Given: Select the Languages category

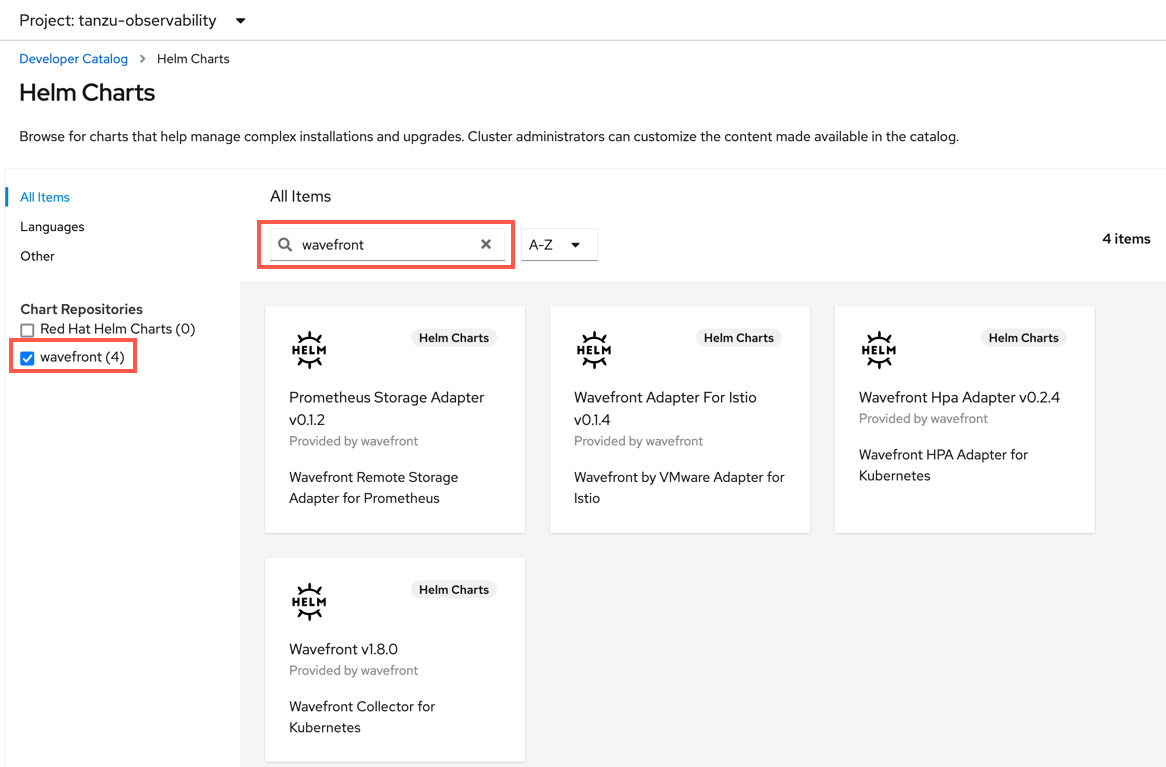Looking at the screenshot, I should click(x=52, y=227).
